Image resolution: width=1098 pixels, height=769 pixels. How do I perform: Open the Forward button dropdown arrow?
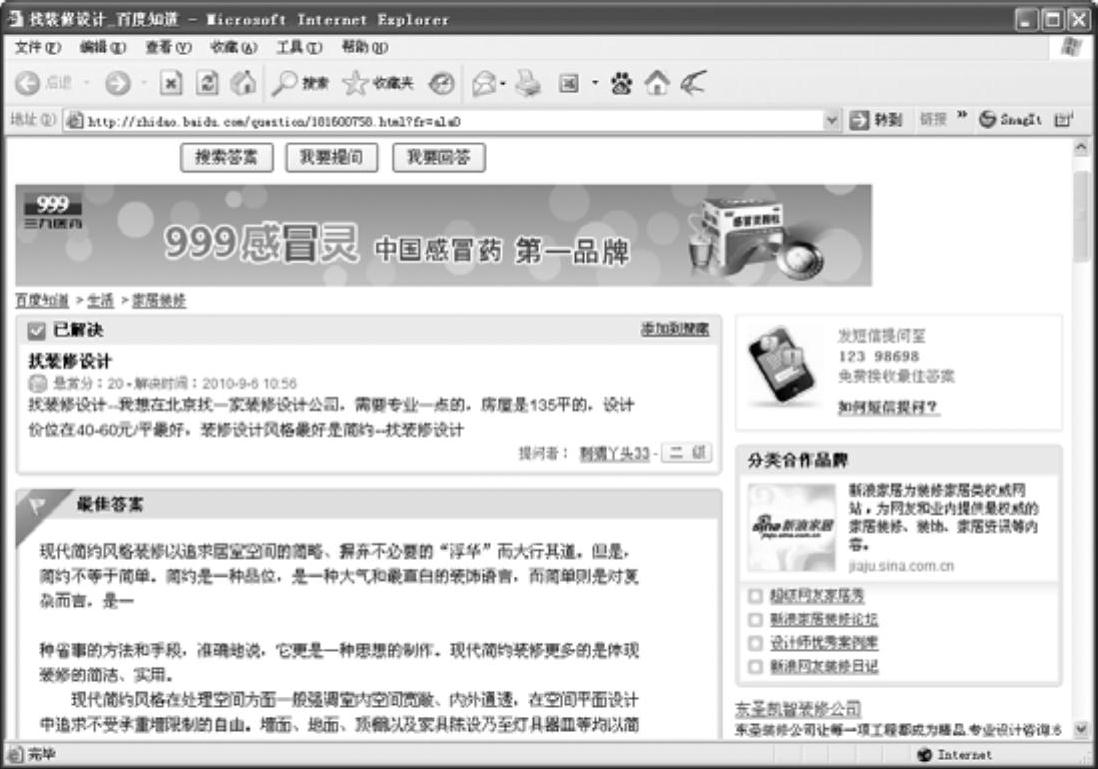[144, 83]
